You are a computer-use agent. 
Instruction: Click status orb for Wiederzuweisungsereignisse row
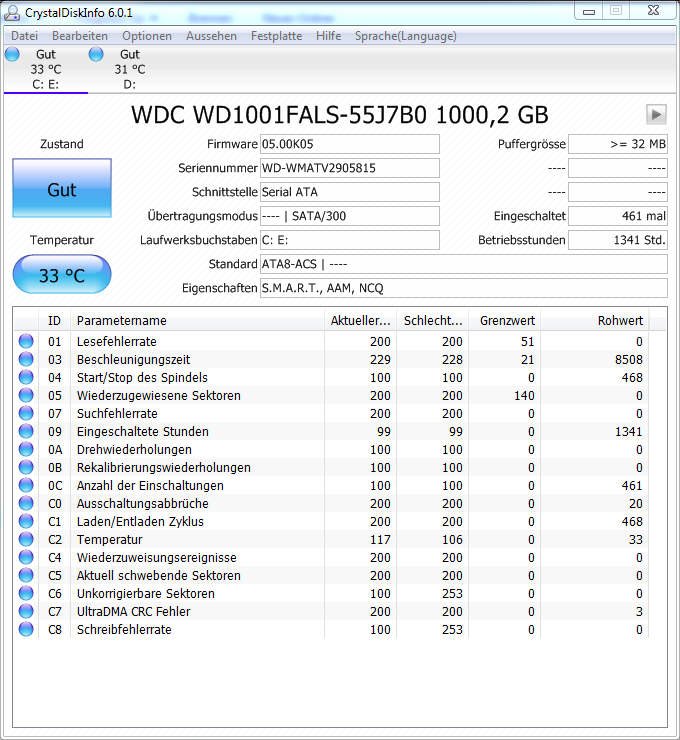tap(26, 557)
